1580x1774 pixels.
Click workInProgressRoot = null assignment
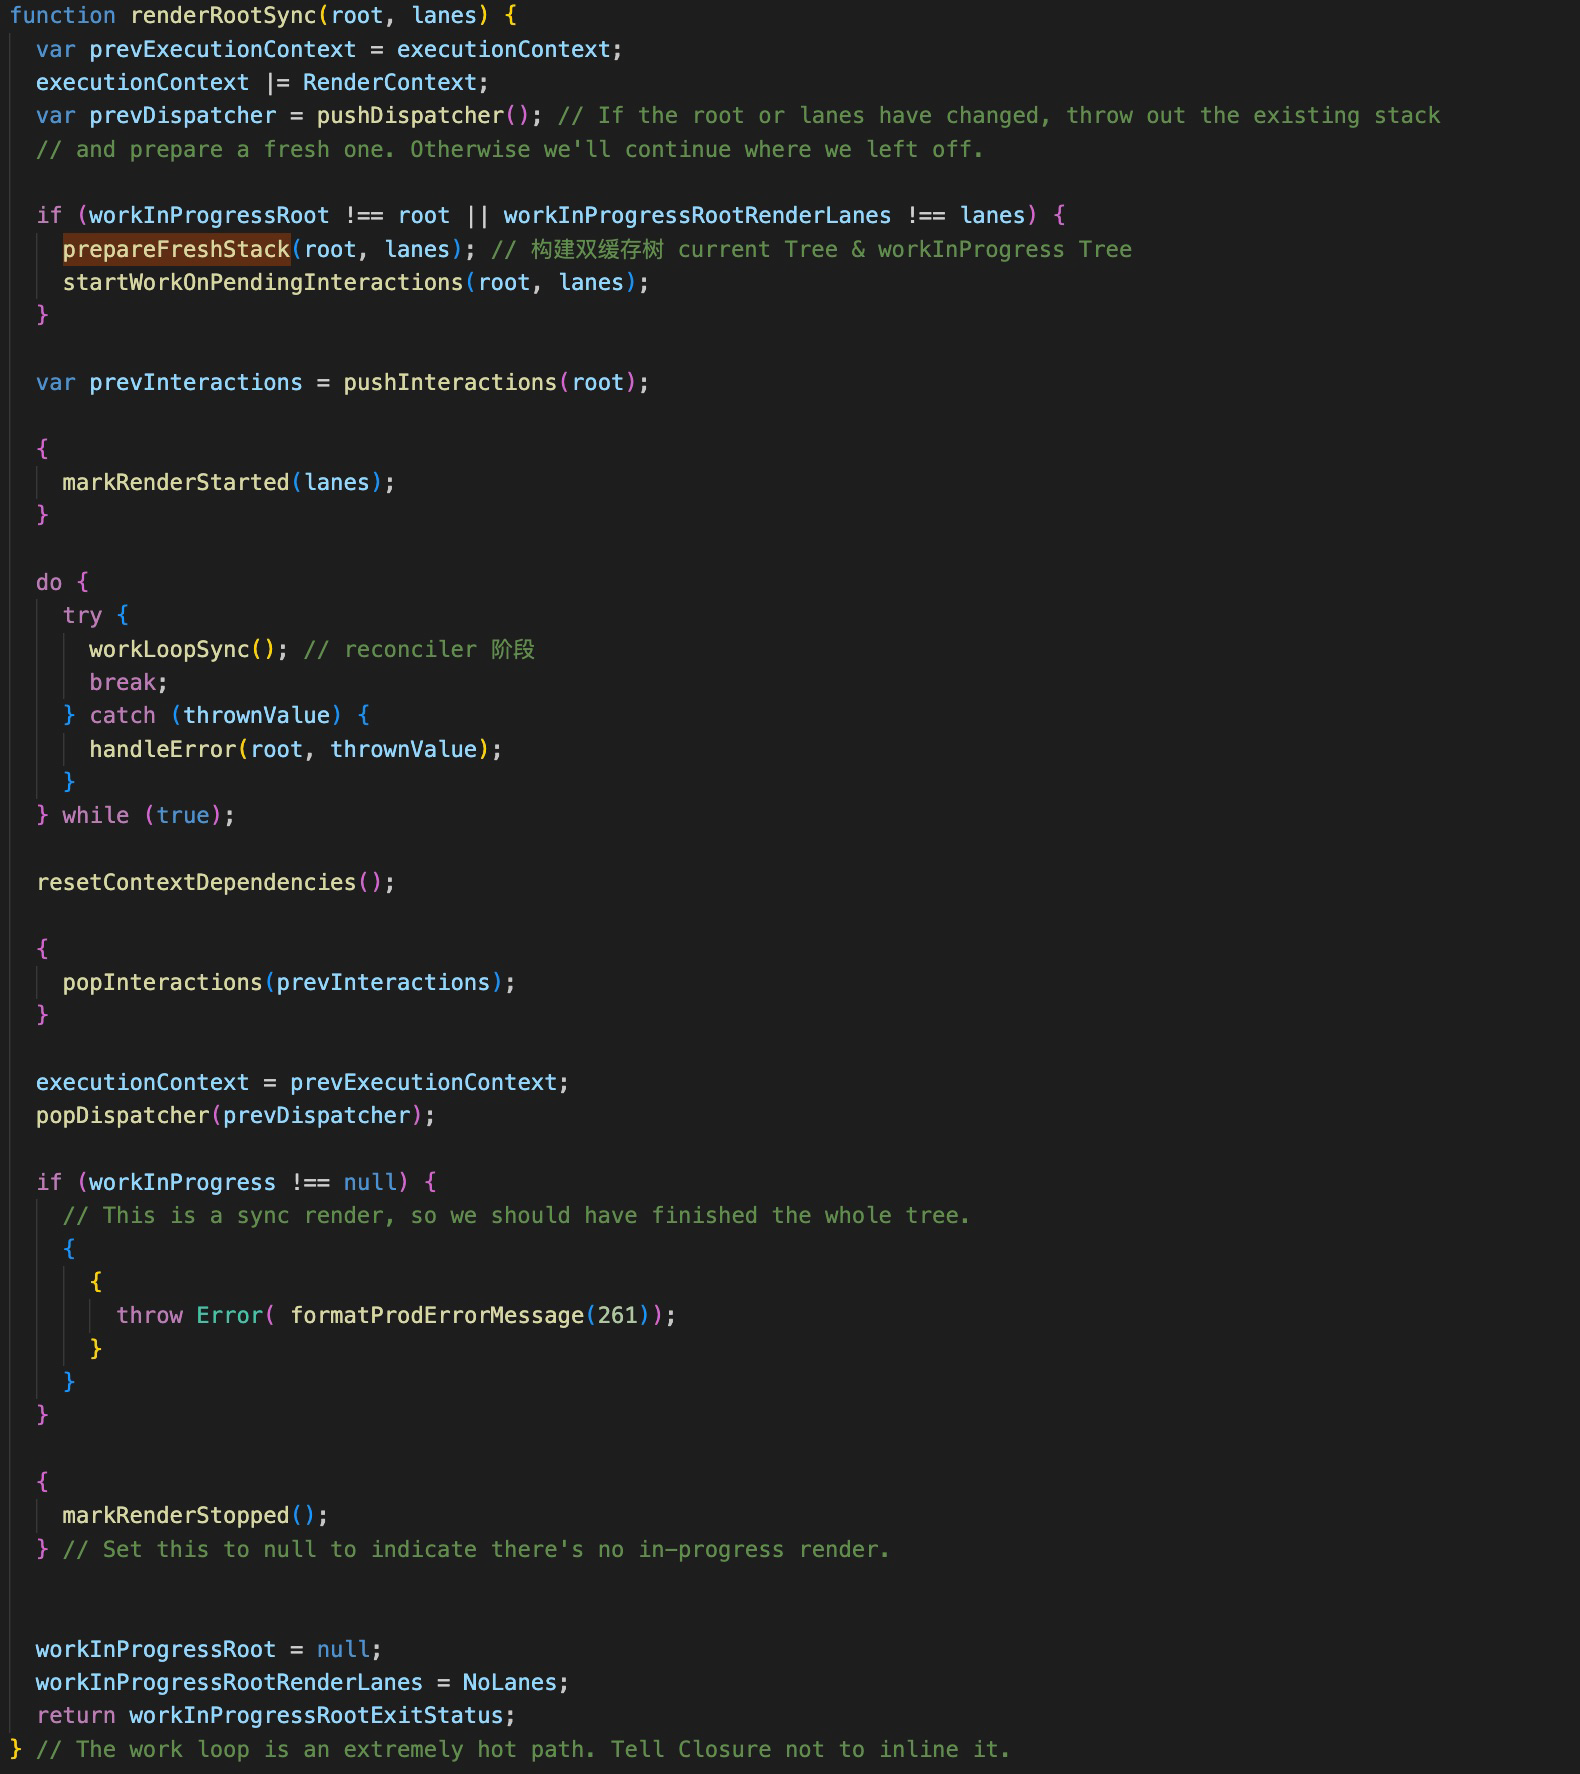click(x=208, y=1649)
